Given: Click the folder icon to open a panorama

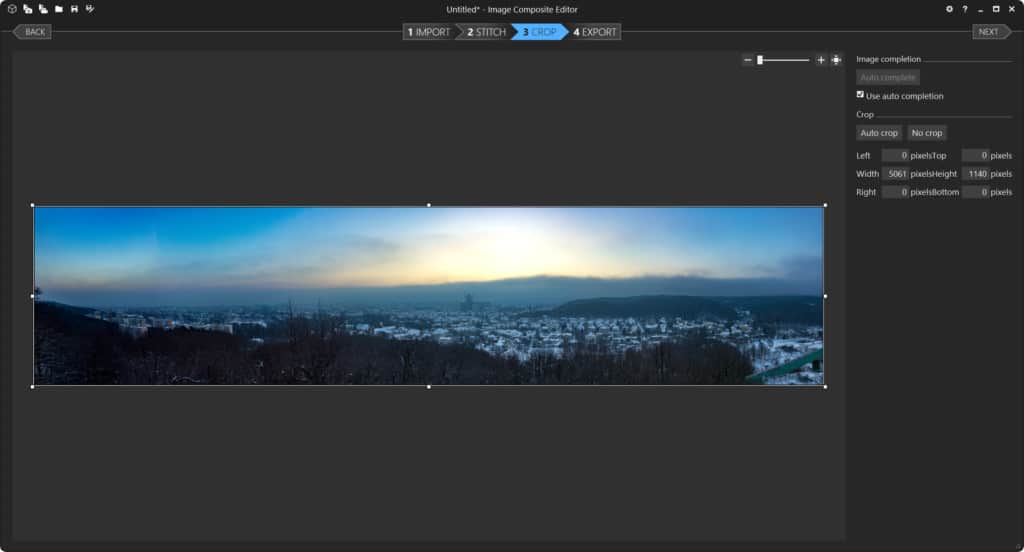Looking at the screenshot, I should pos(59,9).
